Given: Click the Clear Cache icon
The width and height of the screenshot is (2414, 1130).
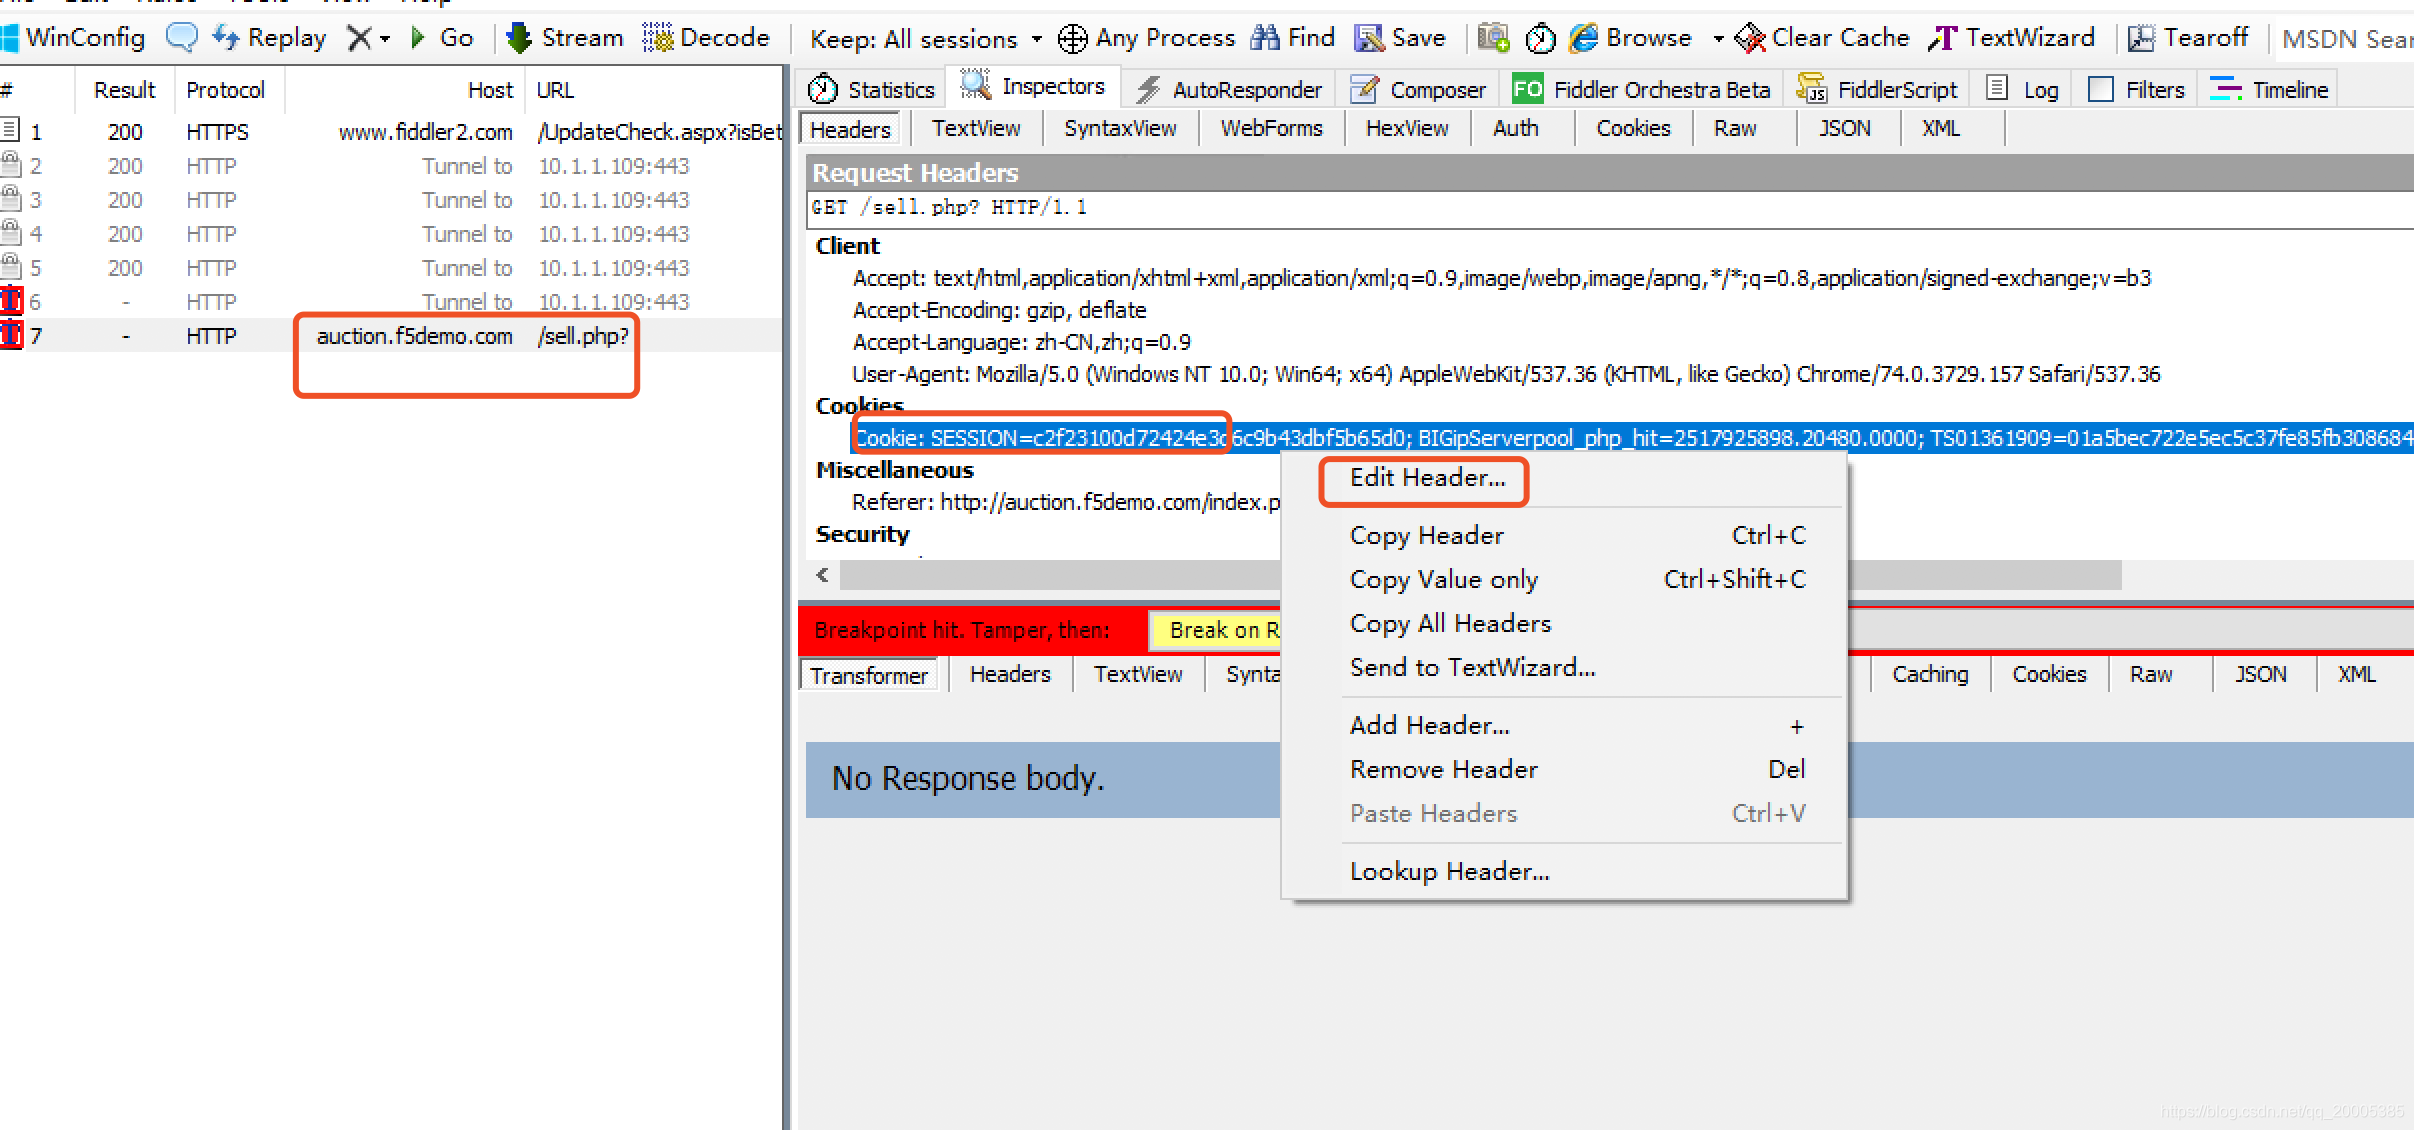Looking at the screenshot, I should pos(1750,38).
